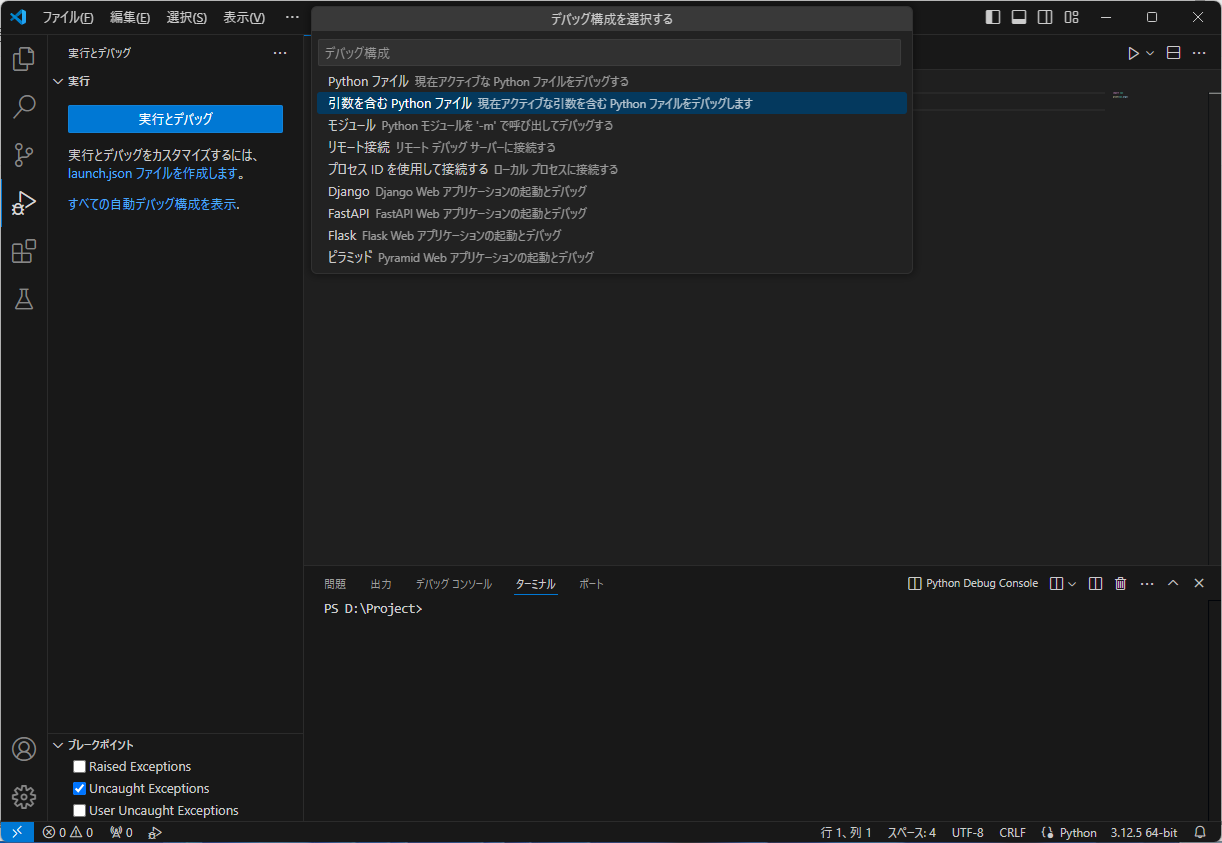
Task: Click the remote window icon bottom-left
Action: tap(16, 831)
